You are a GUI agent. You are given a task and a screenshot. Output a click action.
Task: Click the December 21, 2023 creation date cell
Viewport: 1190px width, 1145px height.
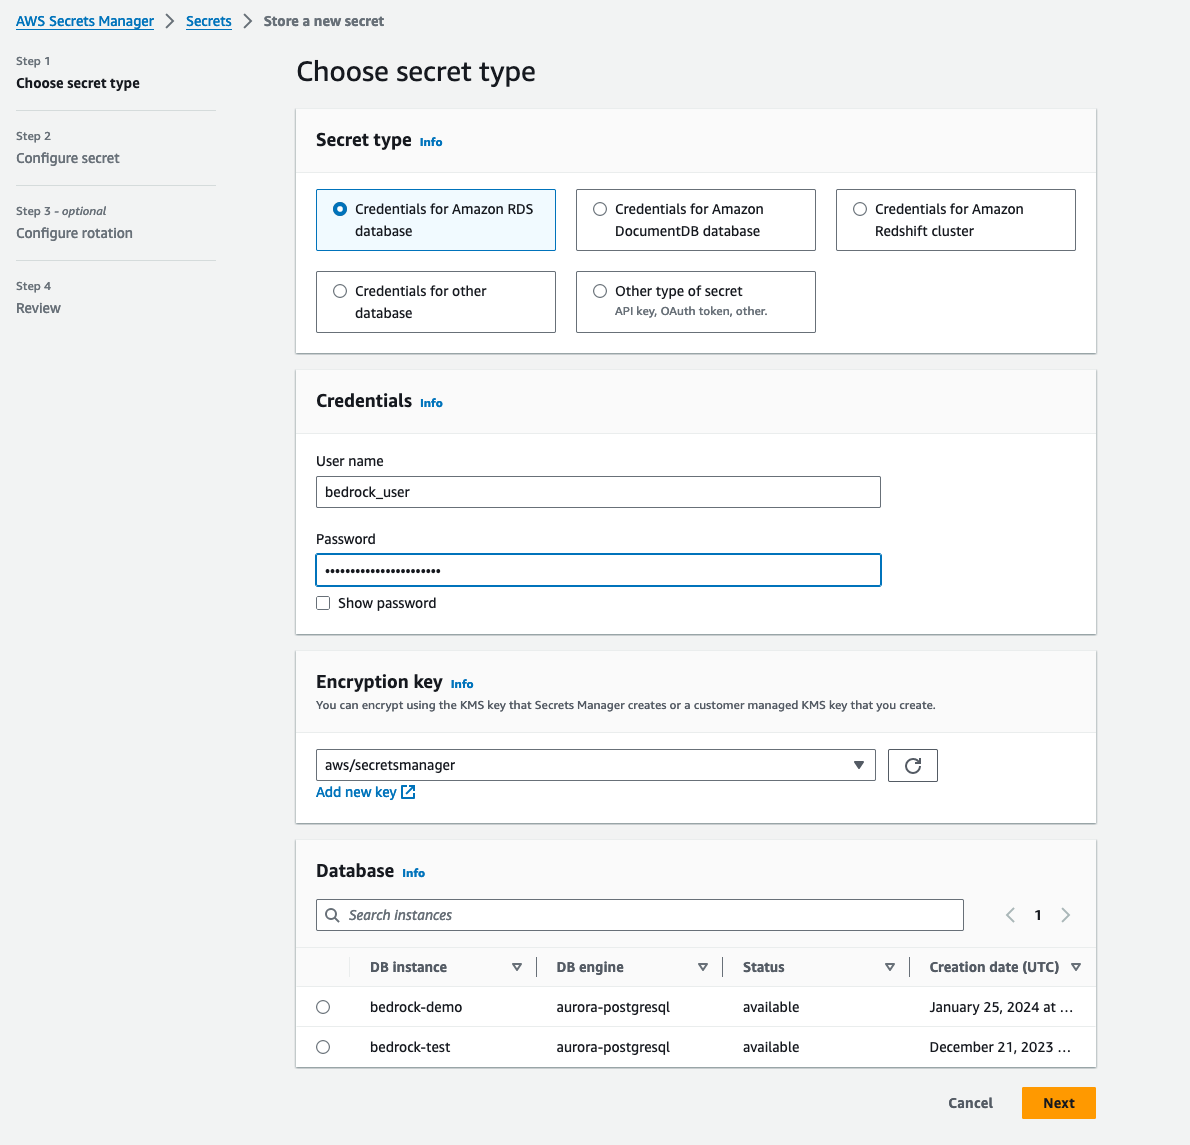point(1000,1047)
